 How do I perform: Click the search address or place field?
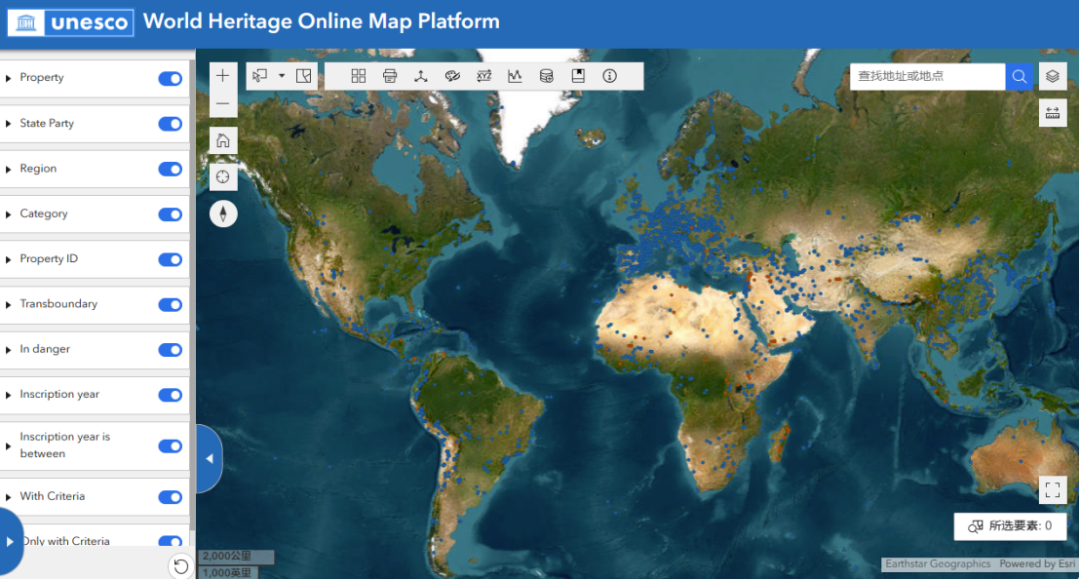coord(928,76)
